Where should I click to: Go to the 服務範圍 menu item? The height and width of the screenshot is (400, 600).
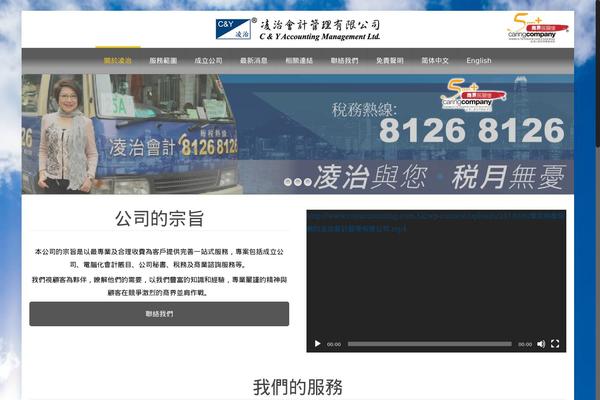(x=163, y=60)
